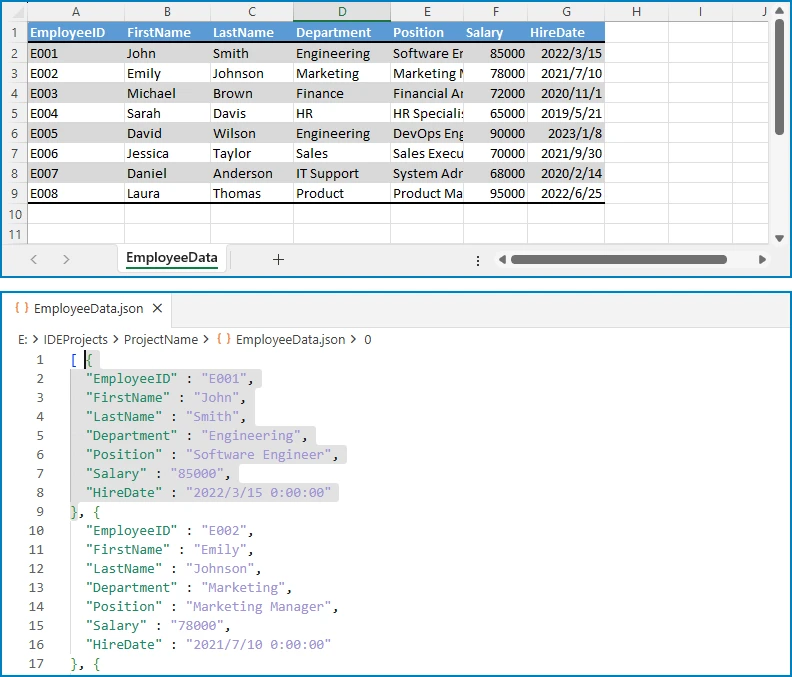This screenshot has height=677, width=792.
Task: Open ProjectName breadcrumb segment
Action: [x=161, y=340]
